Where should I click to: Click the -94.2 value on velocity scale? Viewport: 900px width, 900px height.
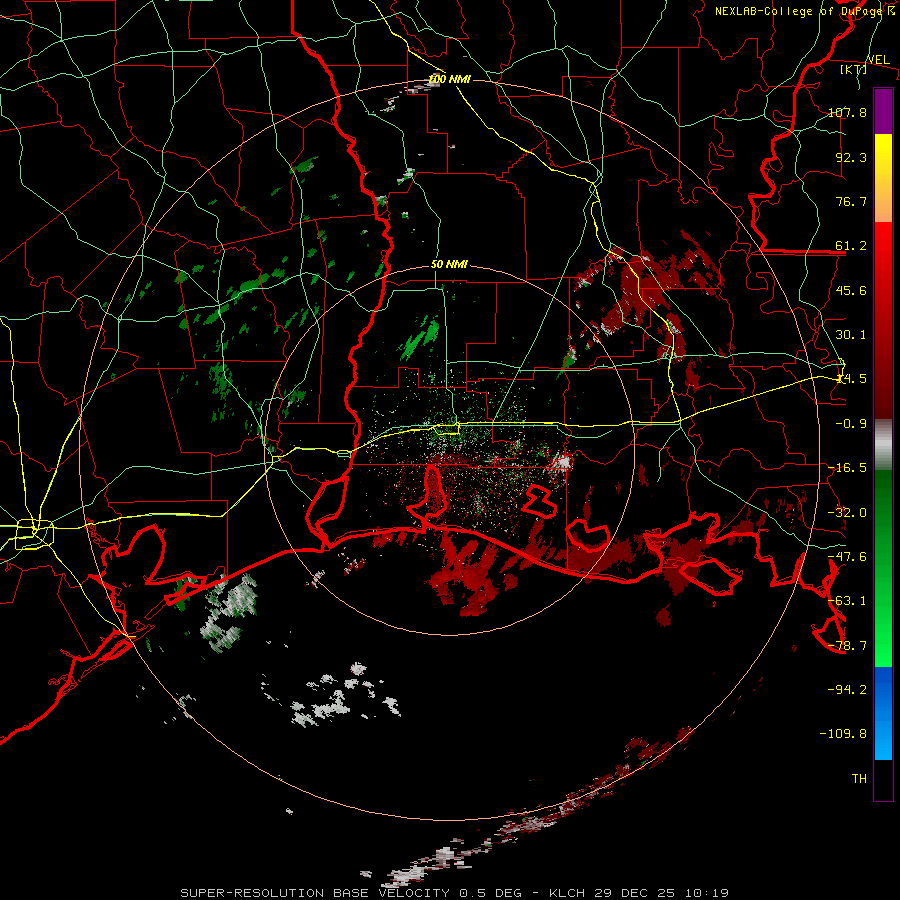(847, 690)
